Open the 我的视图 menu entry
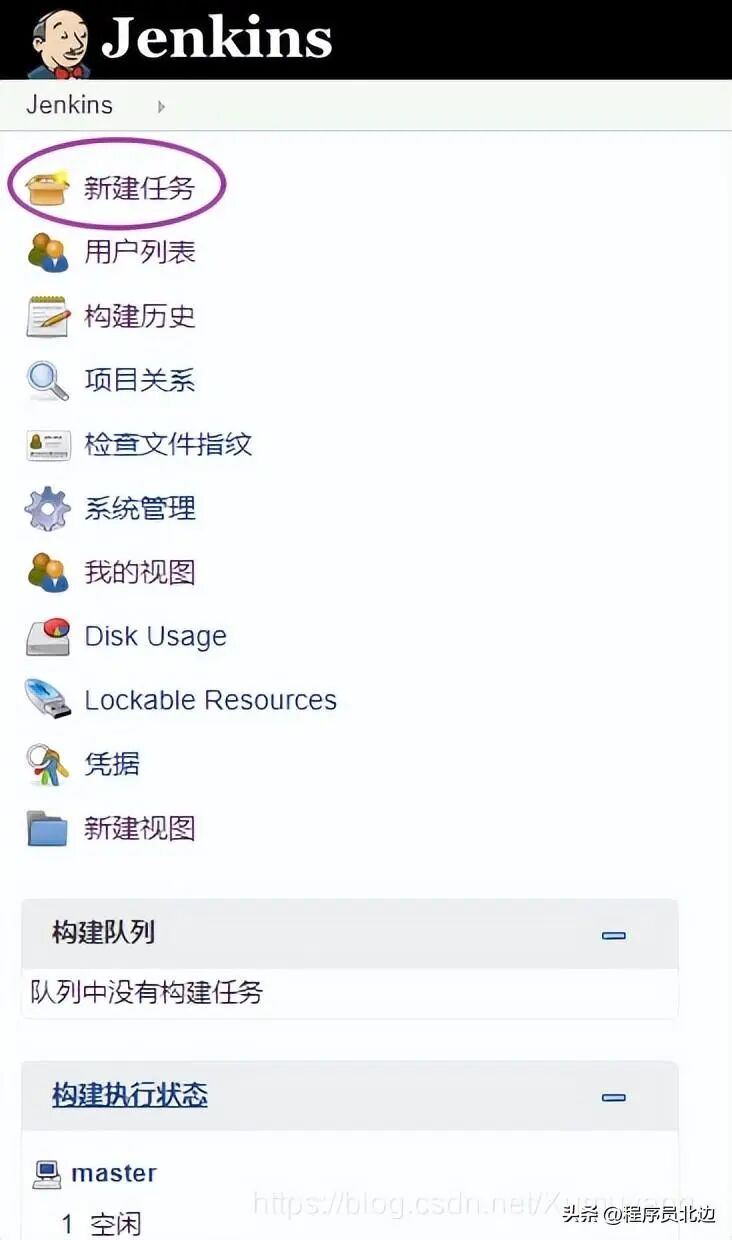Viewport: 732px width, 1240px height. click(140, 572)
